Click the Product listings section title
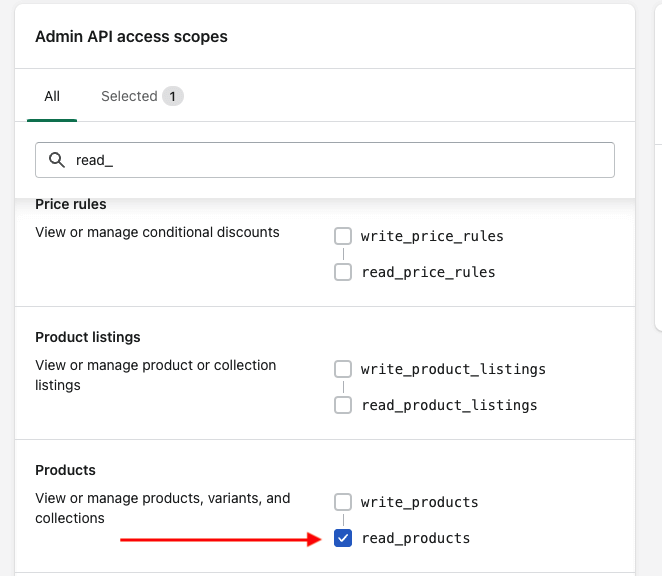The width and height of the screenshot is (662, 576). coord(88,337)
